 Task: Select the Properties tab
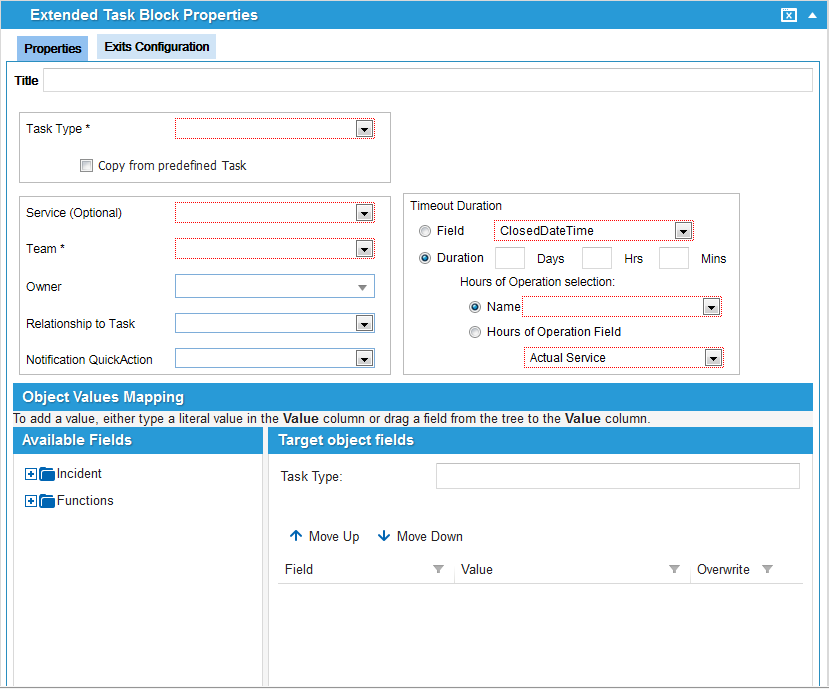point(53,48)
